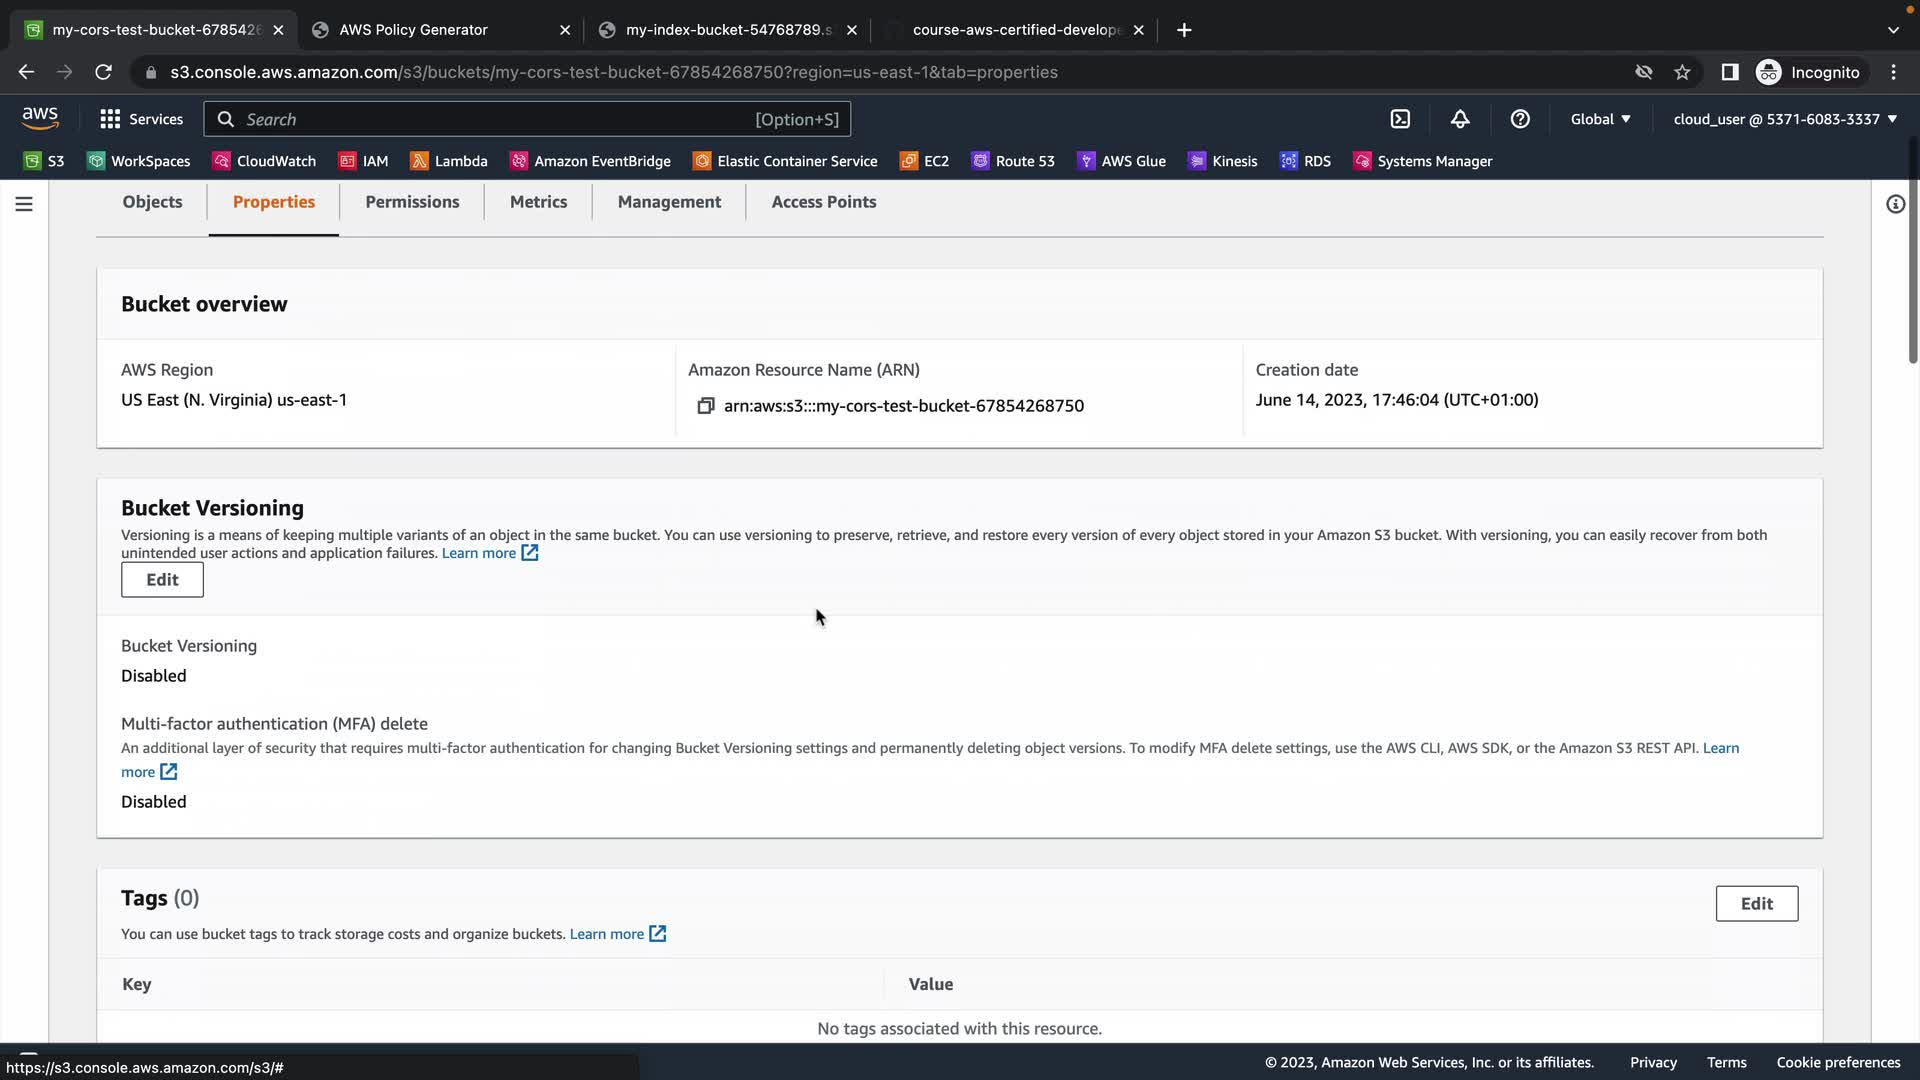Click the AWS logo home icon

click(40, 118)
